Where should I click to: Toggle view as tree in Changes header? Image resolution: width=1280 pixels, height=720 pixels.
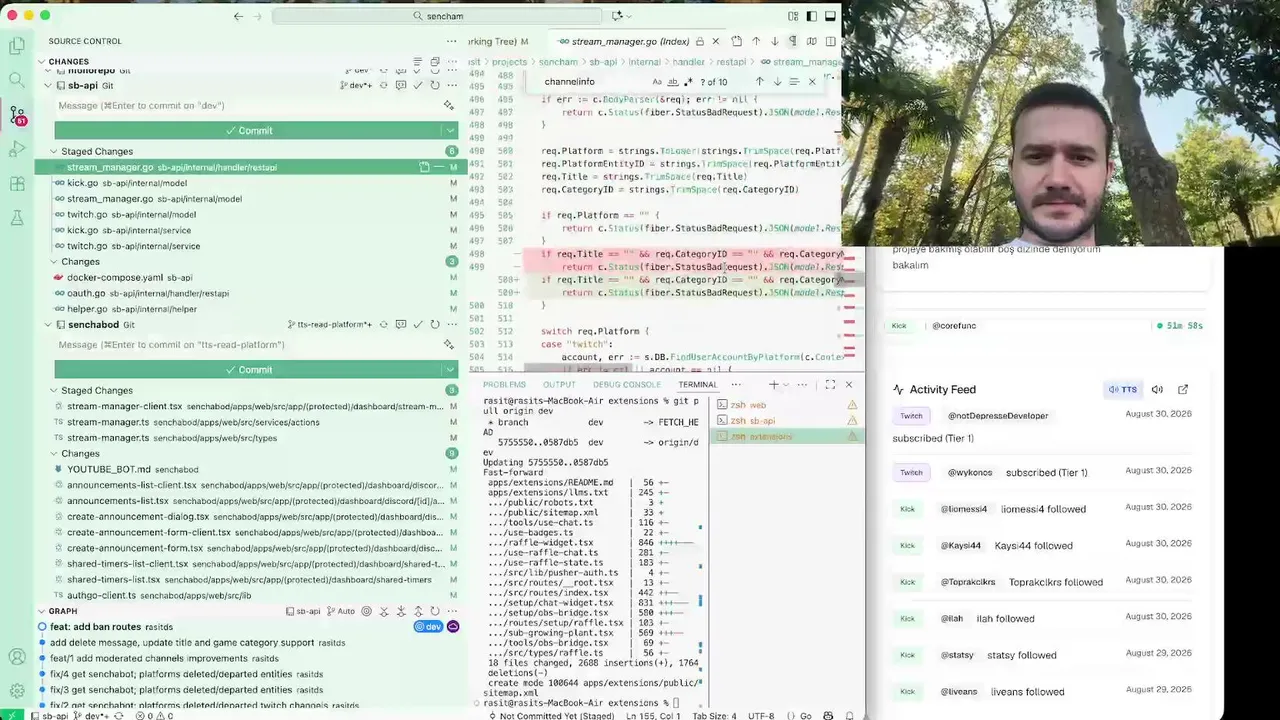[x=417, y=62]
